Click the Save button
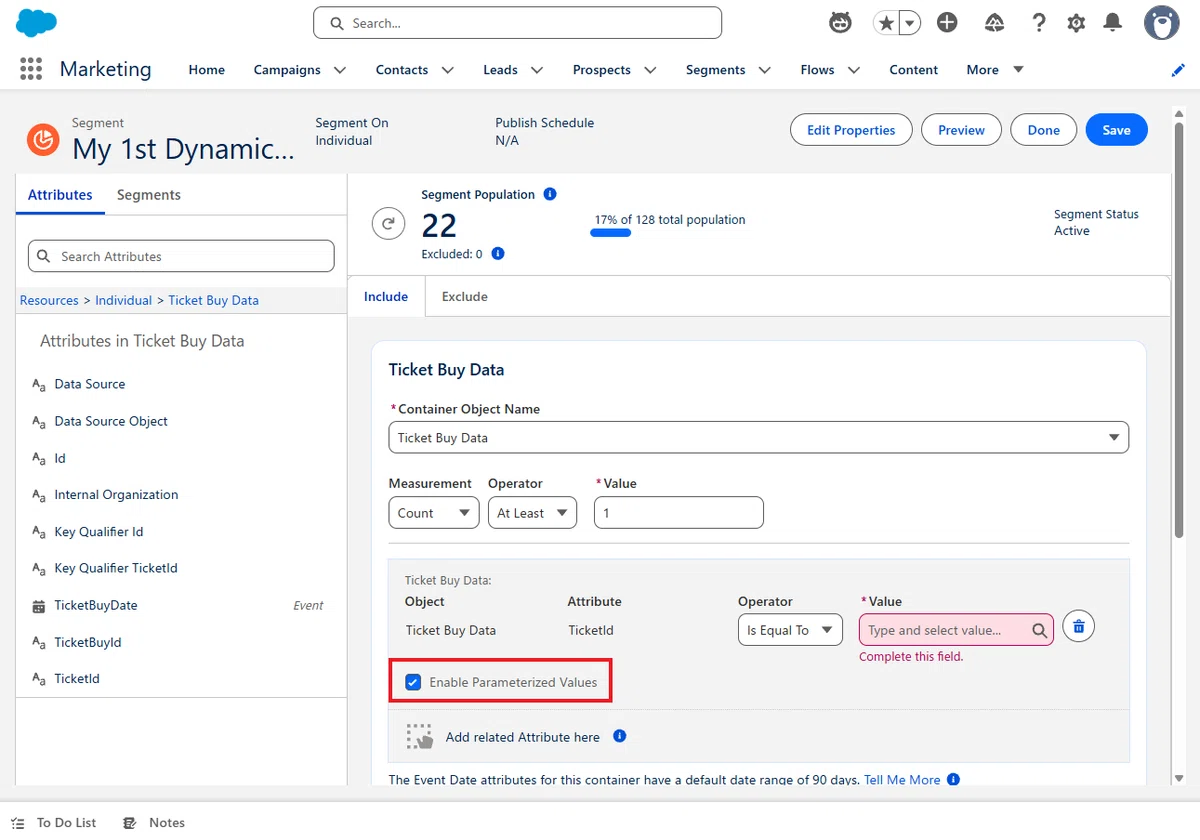1200x840 pixels. (x=1116, y=130)
